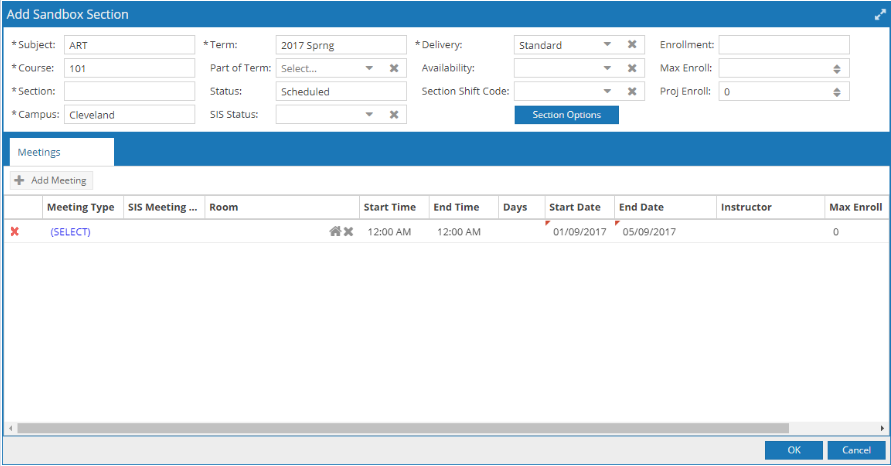Click into the Subject field containing ART
Image resolution: width=891 pixels, height=466 pixels.
click(130, 45)
